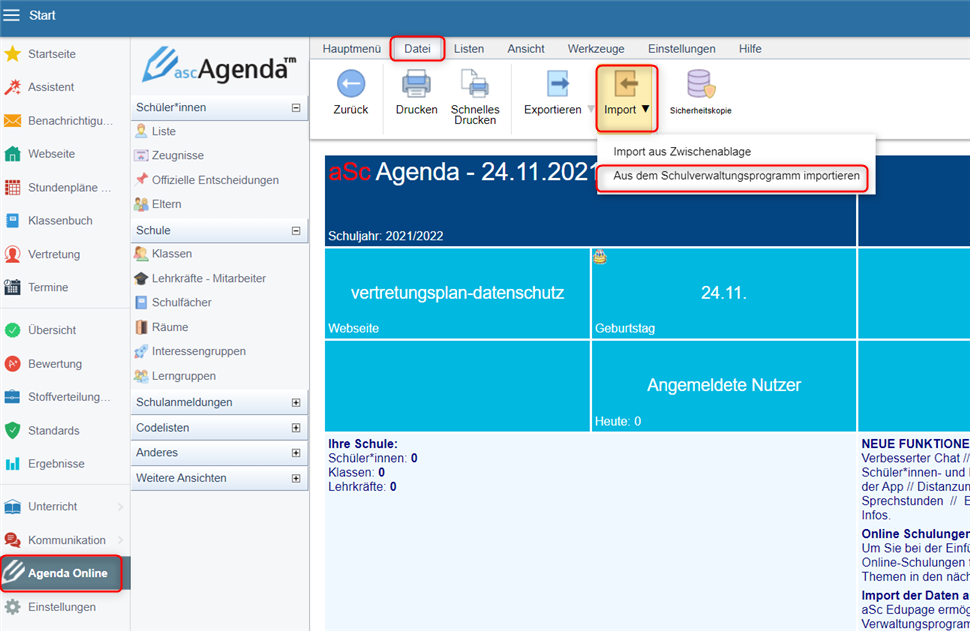Open the Werkzeuge tab

596,49
